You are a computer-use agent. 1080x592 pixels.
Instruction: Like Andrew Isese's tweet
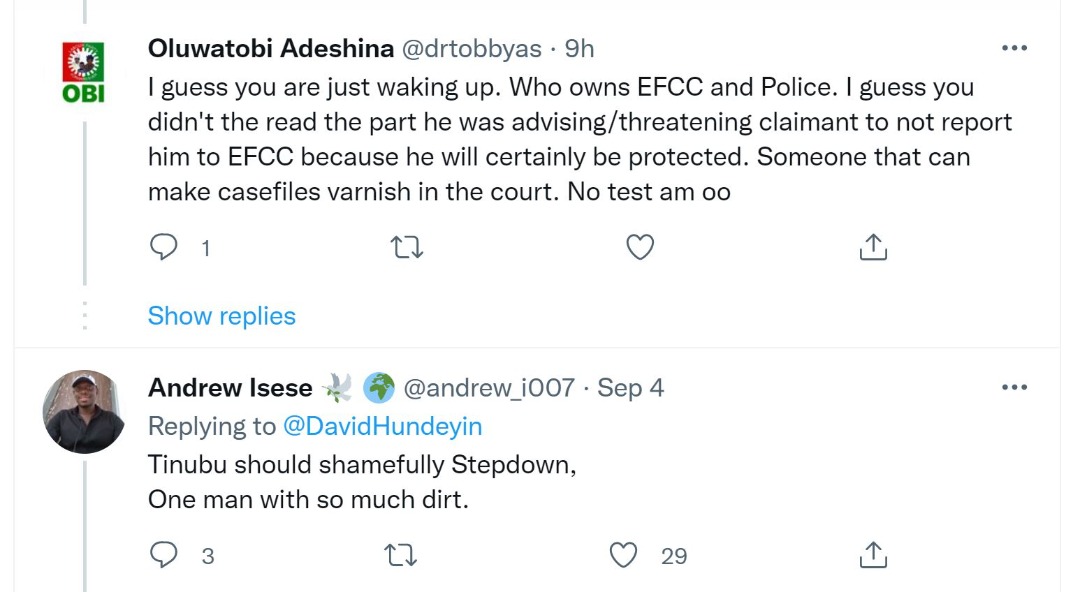pos(624,555)
